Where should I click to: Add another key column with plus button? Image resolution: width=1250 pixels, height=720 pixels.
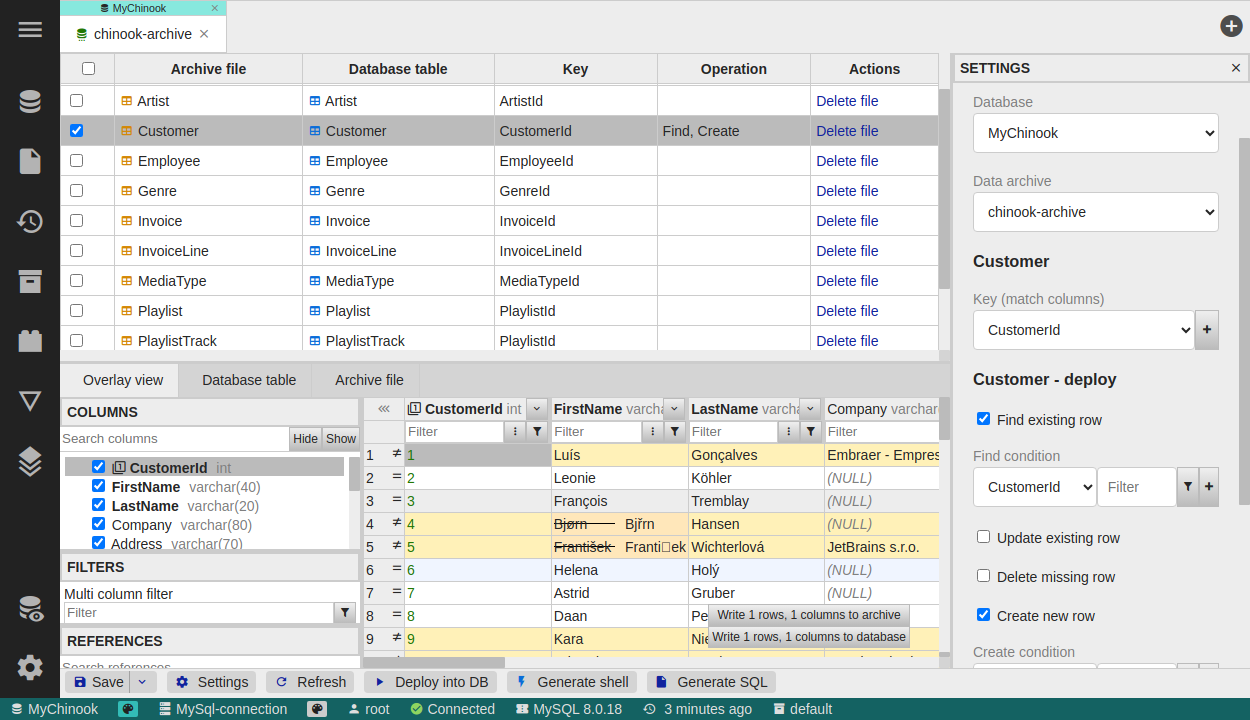[x=1207, y=330]
